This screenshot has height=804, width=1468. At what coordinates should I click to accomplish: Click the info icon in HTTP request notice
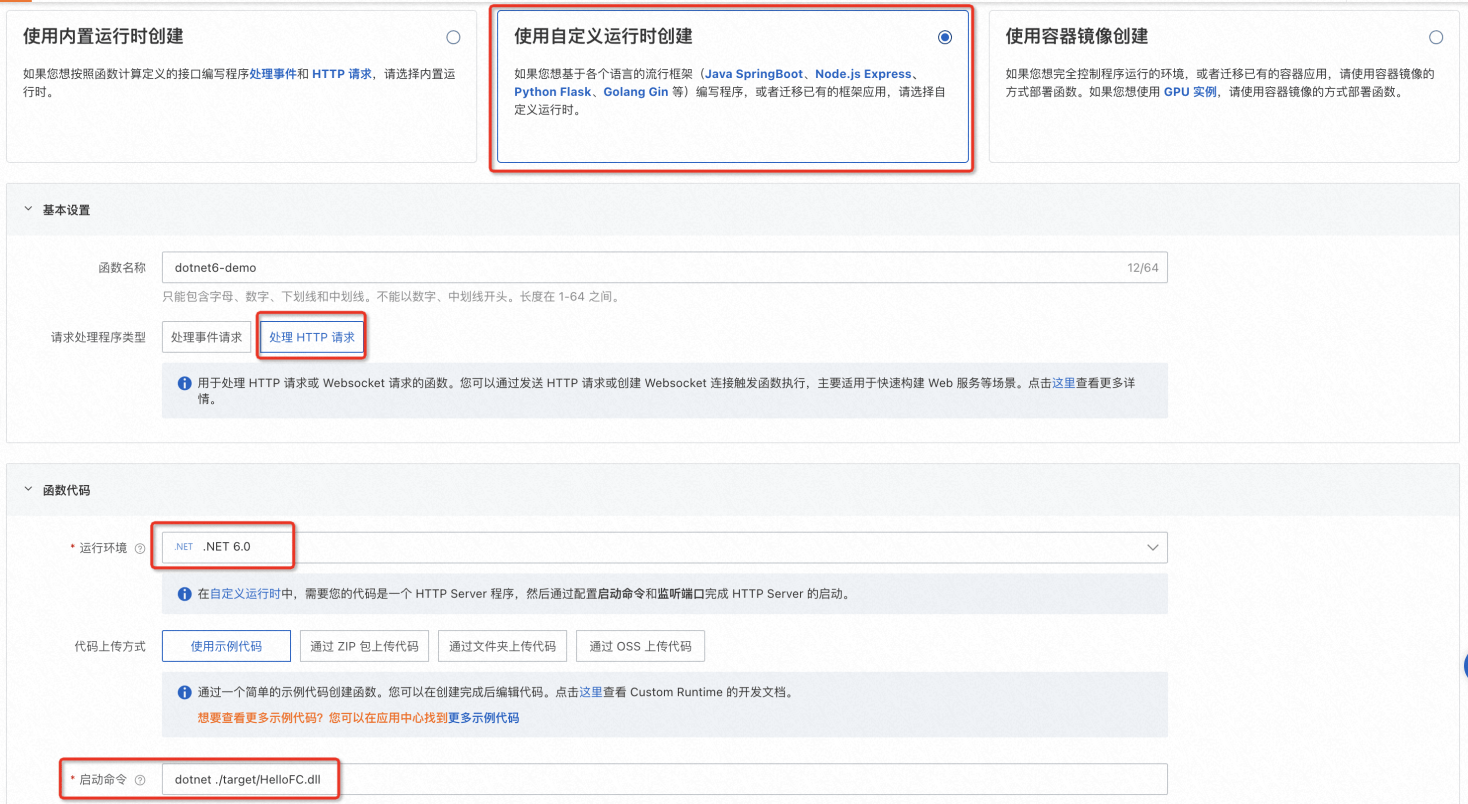point(184,384)
